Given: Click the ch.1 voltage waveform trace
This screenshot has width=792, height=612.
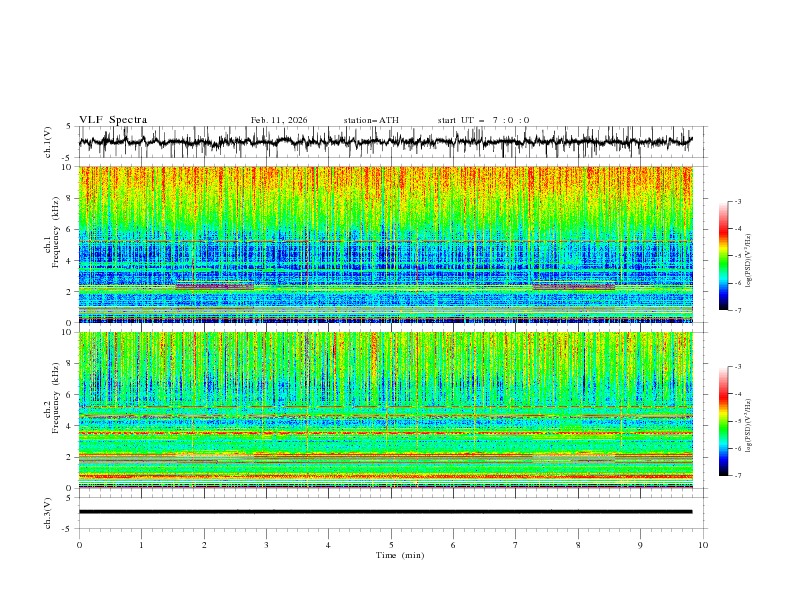Looking at the screenshot, I should point(385,142).
